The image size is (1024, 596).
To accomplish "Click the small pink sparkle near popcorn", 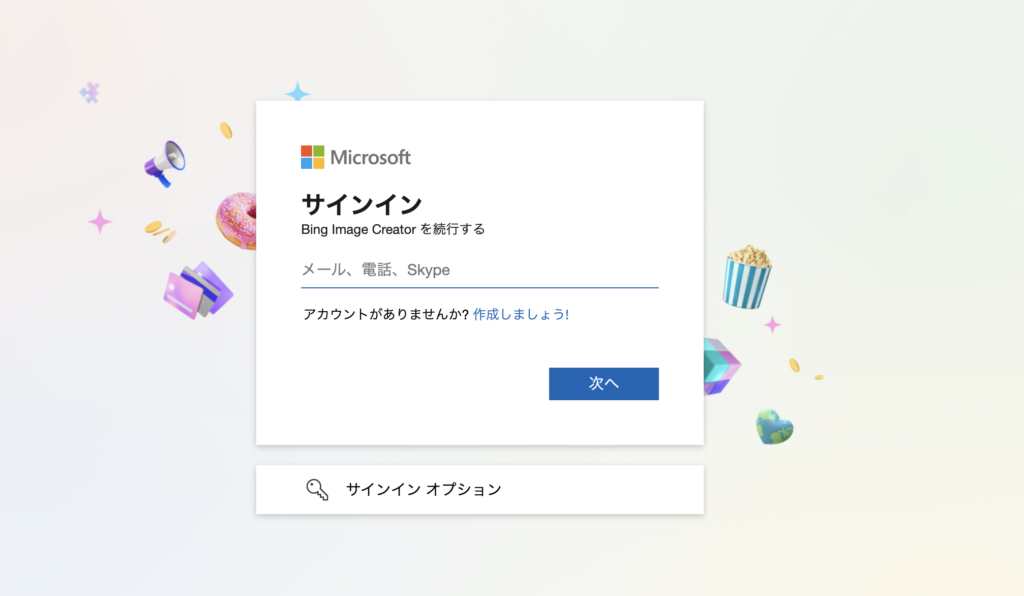I will coord(772,324).
